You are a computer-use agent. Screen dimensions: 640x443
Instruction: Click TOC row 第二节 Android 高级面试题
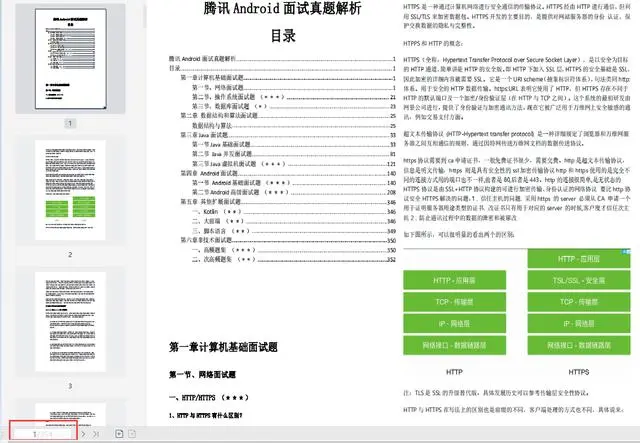pos(294,192)
